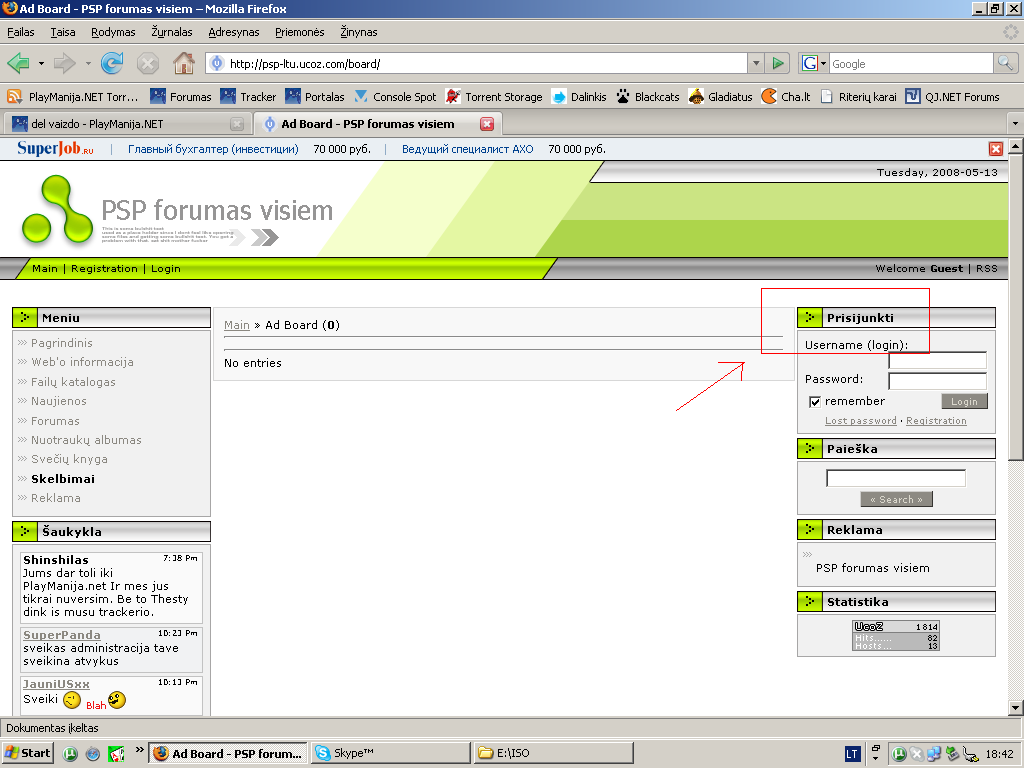Close the Ad Board tab with red X
The image size is (1024, 768).
(x=487, y=124)
